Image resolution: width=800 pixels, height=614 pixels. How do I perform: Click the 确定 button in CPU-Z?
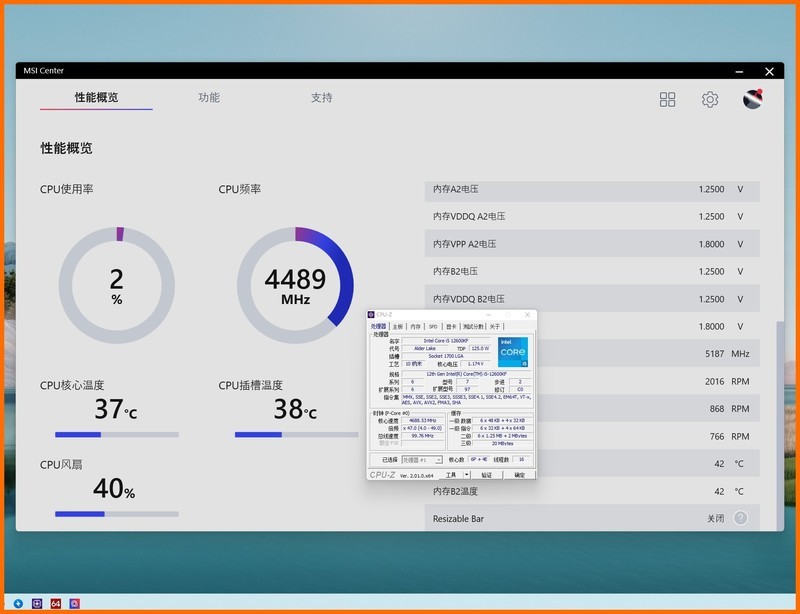point(519,475)
